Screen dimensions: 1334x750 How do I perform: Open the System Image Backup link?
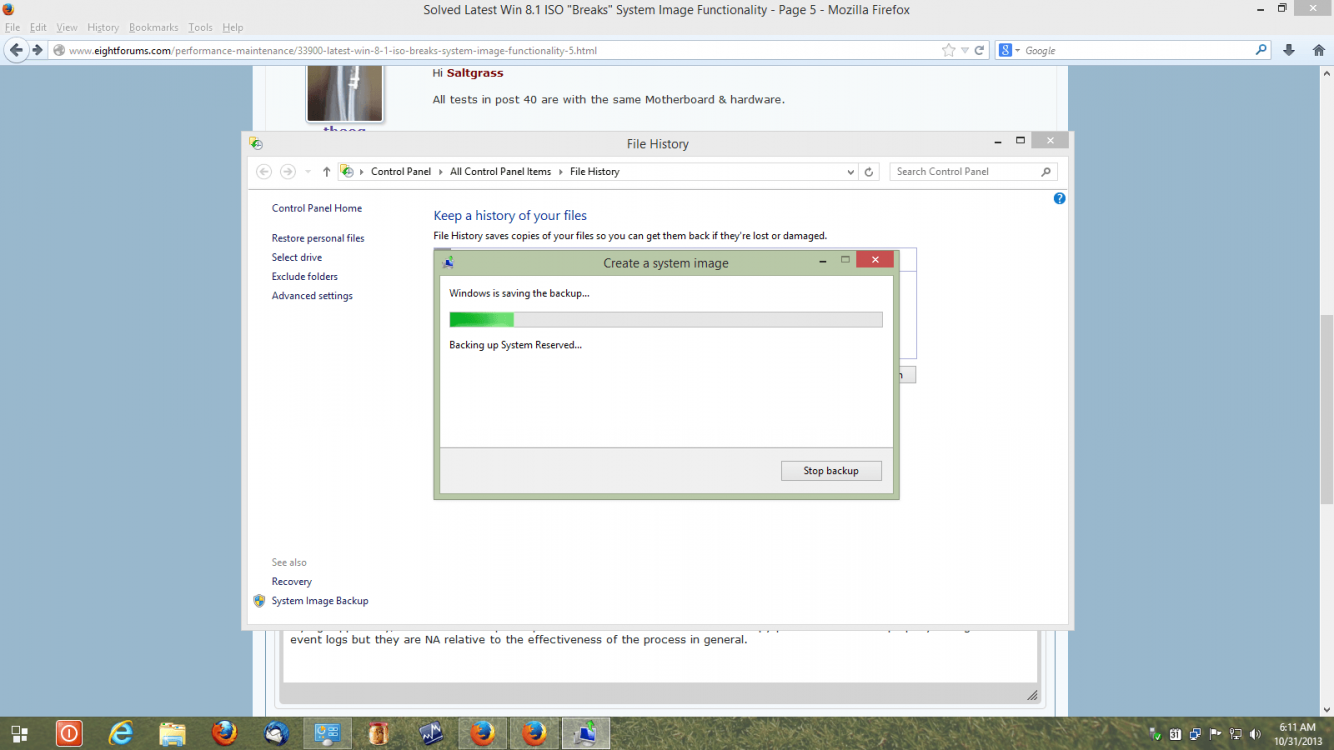point(320,601)
